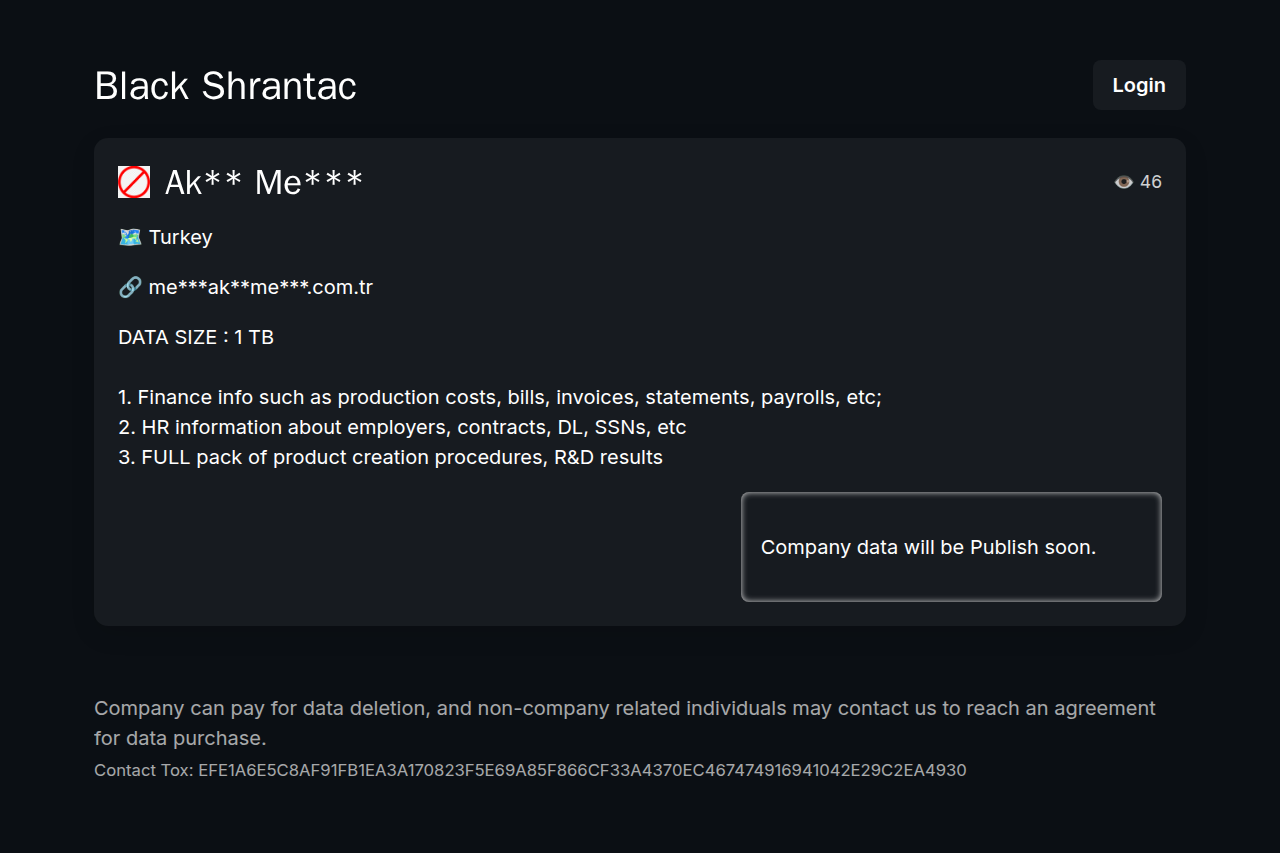This screenshot has width=1280, height=853.
Task: Click the Login button
Action: (x=1139, y=85)
